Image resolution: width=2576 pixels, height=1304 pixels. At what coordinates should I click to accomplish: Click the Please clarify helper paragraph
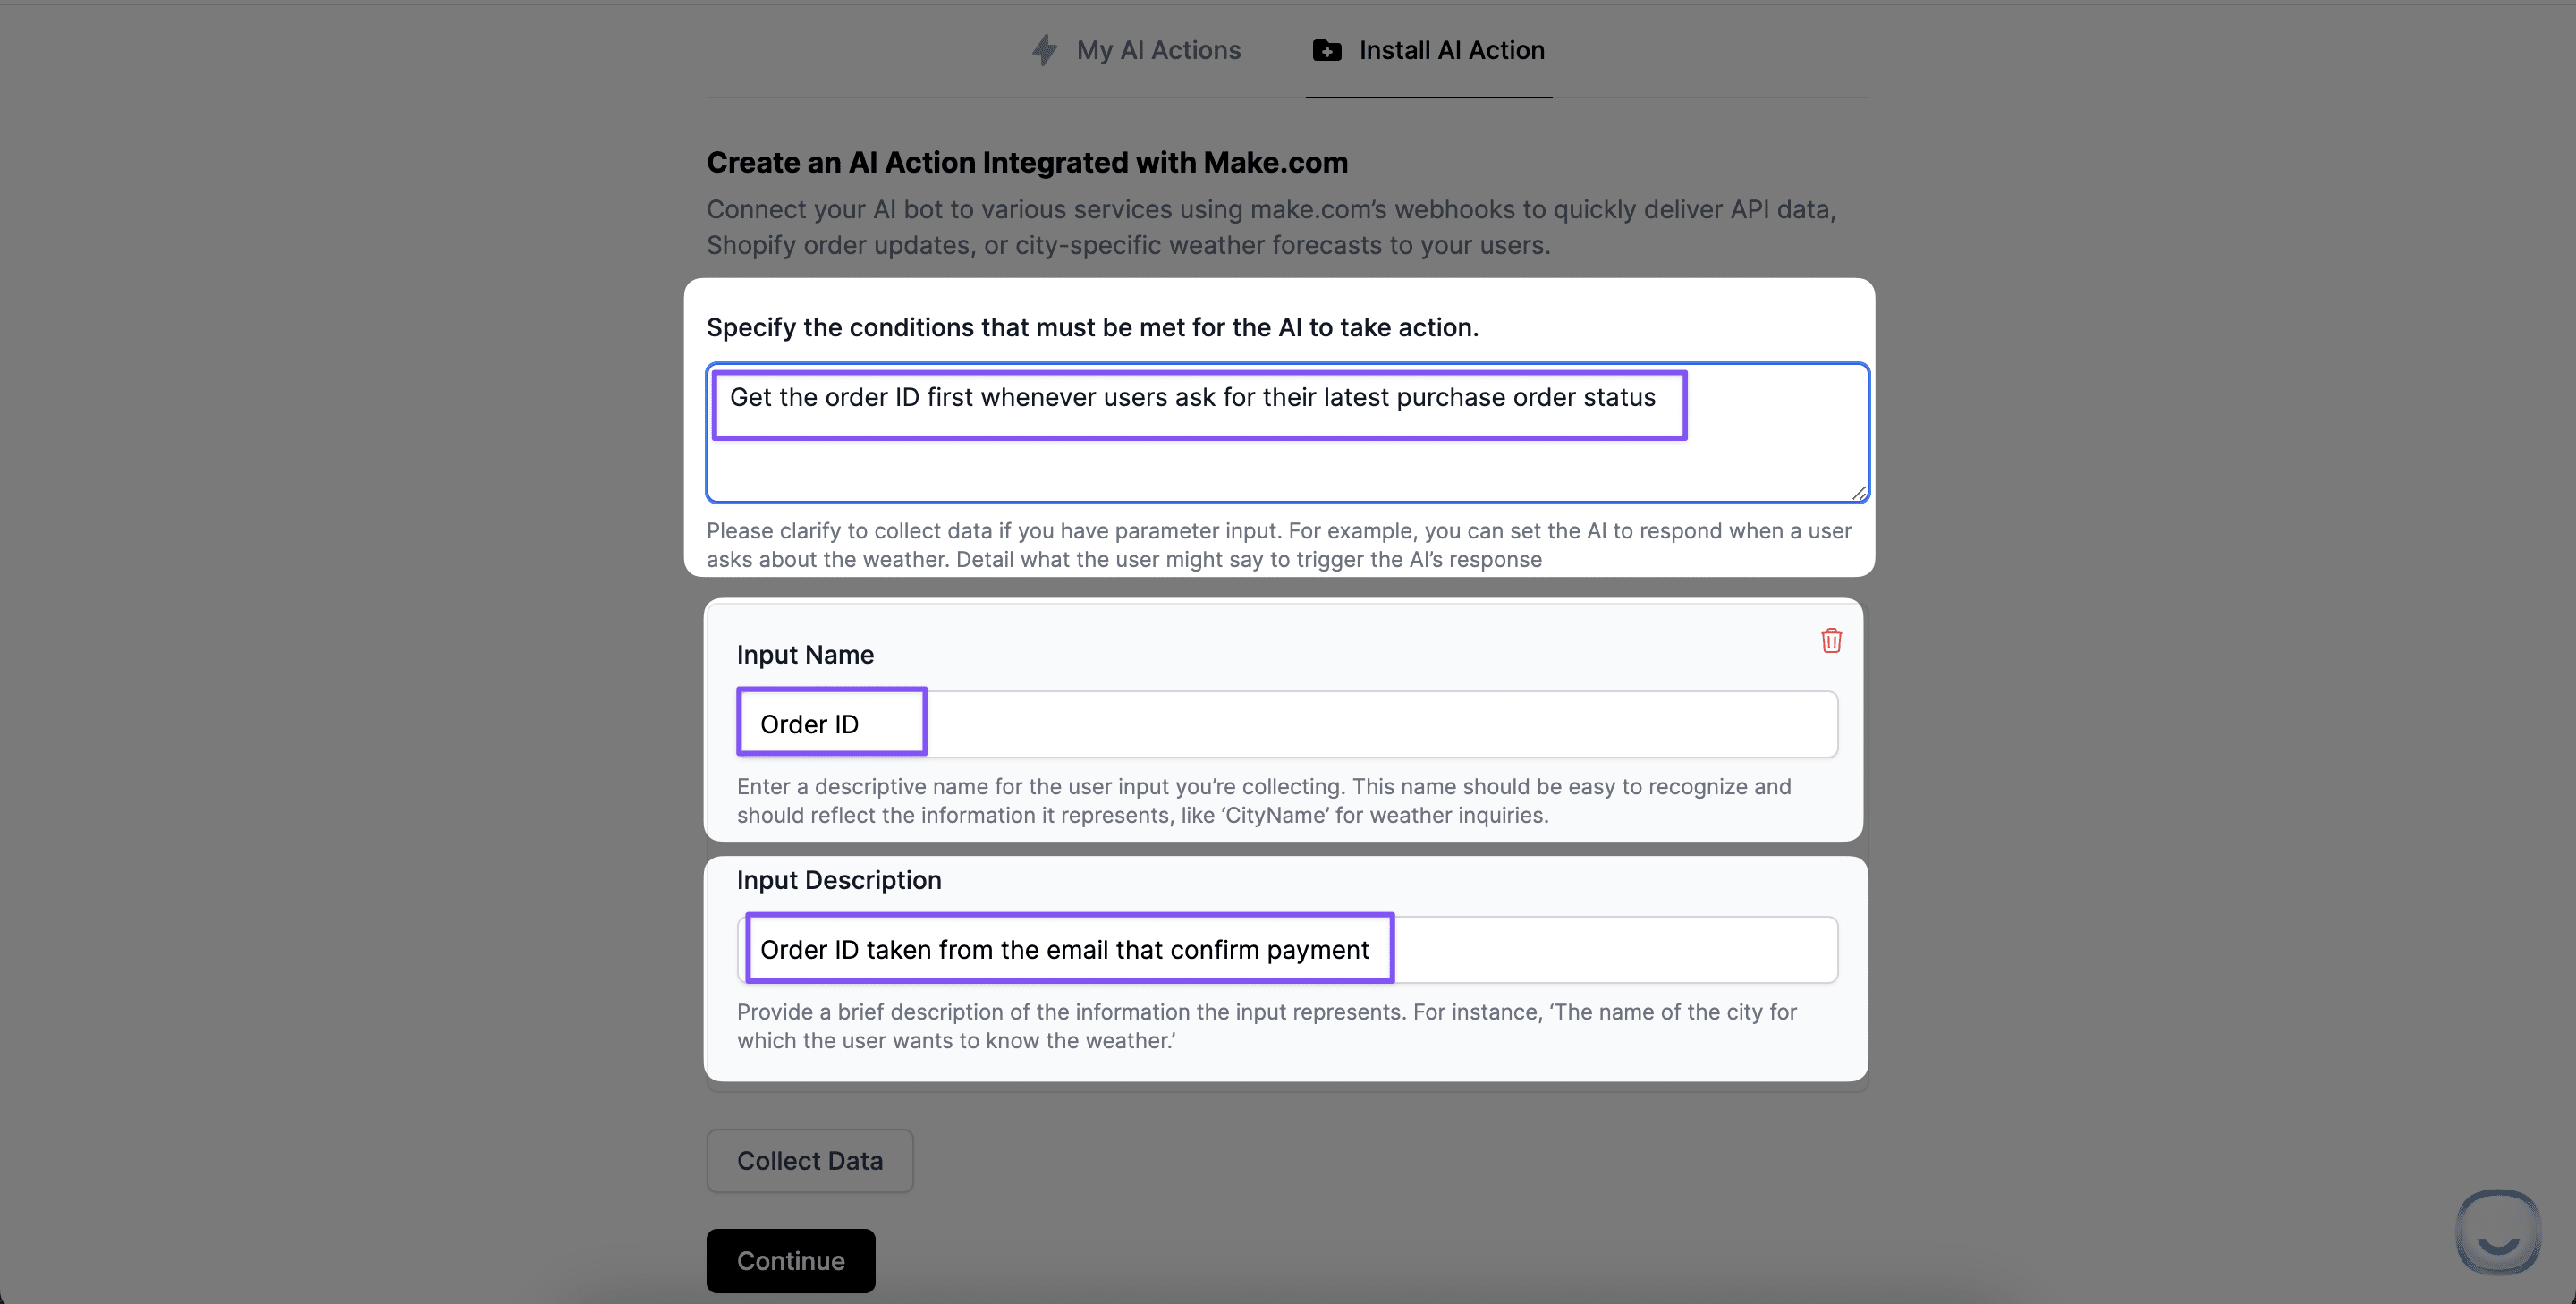point(1279,544)
